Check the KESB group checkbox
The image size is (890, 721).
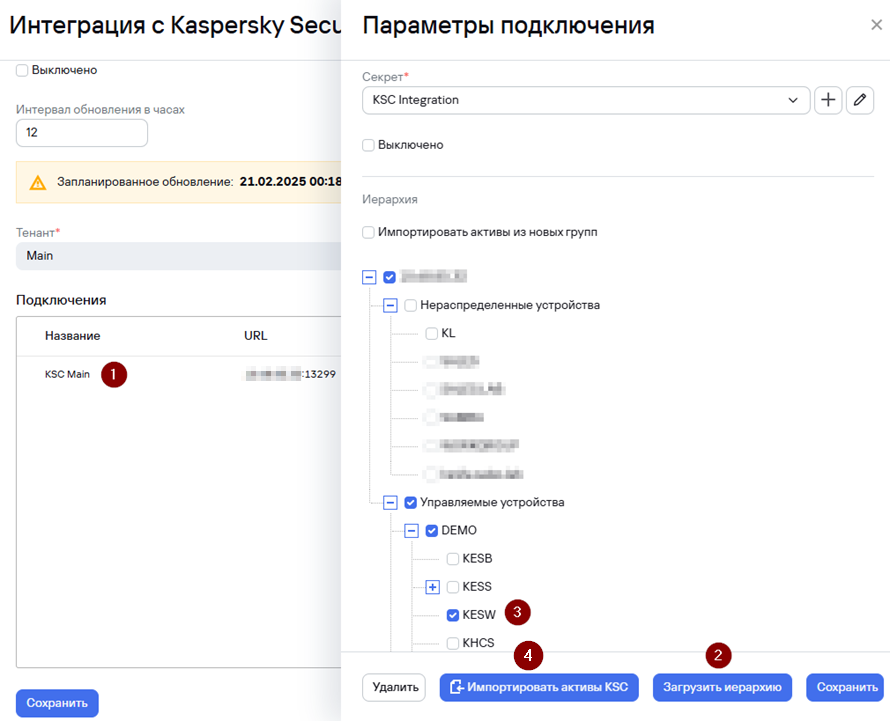[x=452, y=559]
